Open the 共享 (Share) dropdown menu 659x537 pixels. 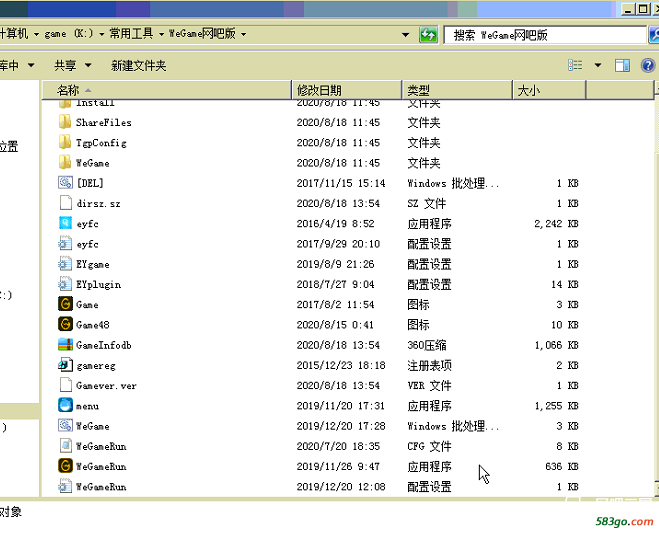pyautogui.click(x=72, y=66)
